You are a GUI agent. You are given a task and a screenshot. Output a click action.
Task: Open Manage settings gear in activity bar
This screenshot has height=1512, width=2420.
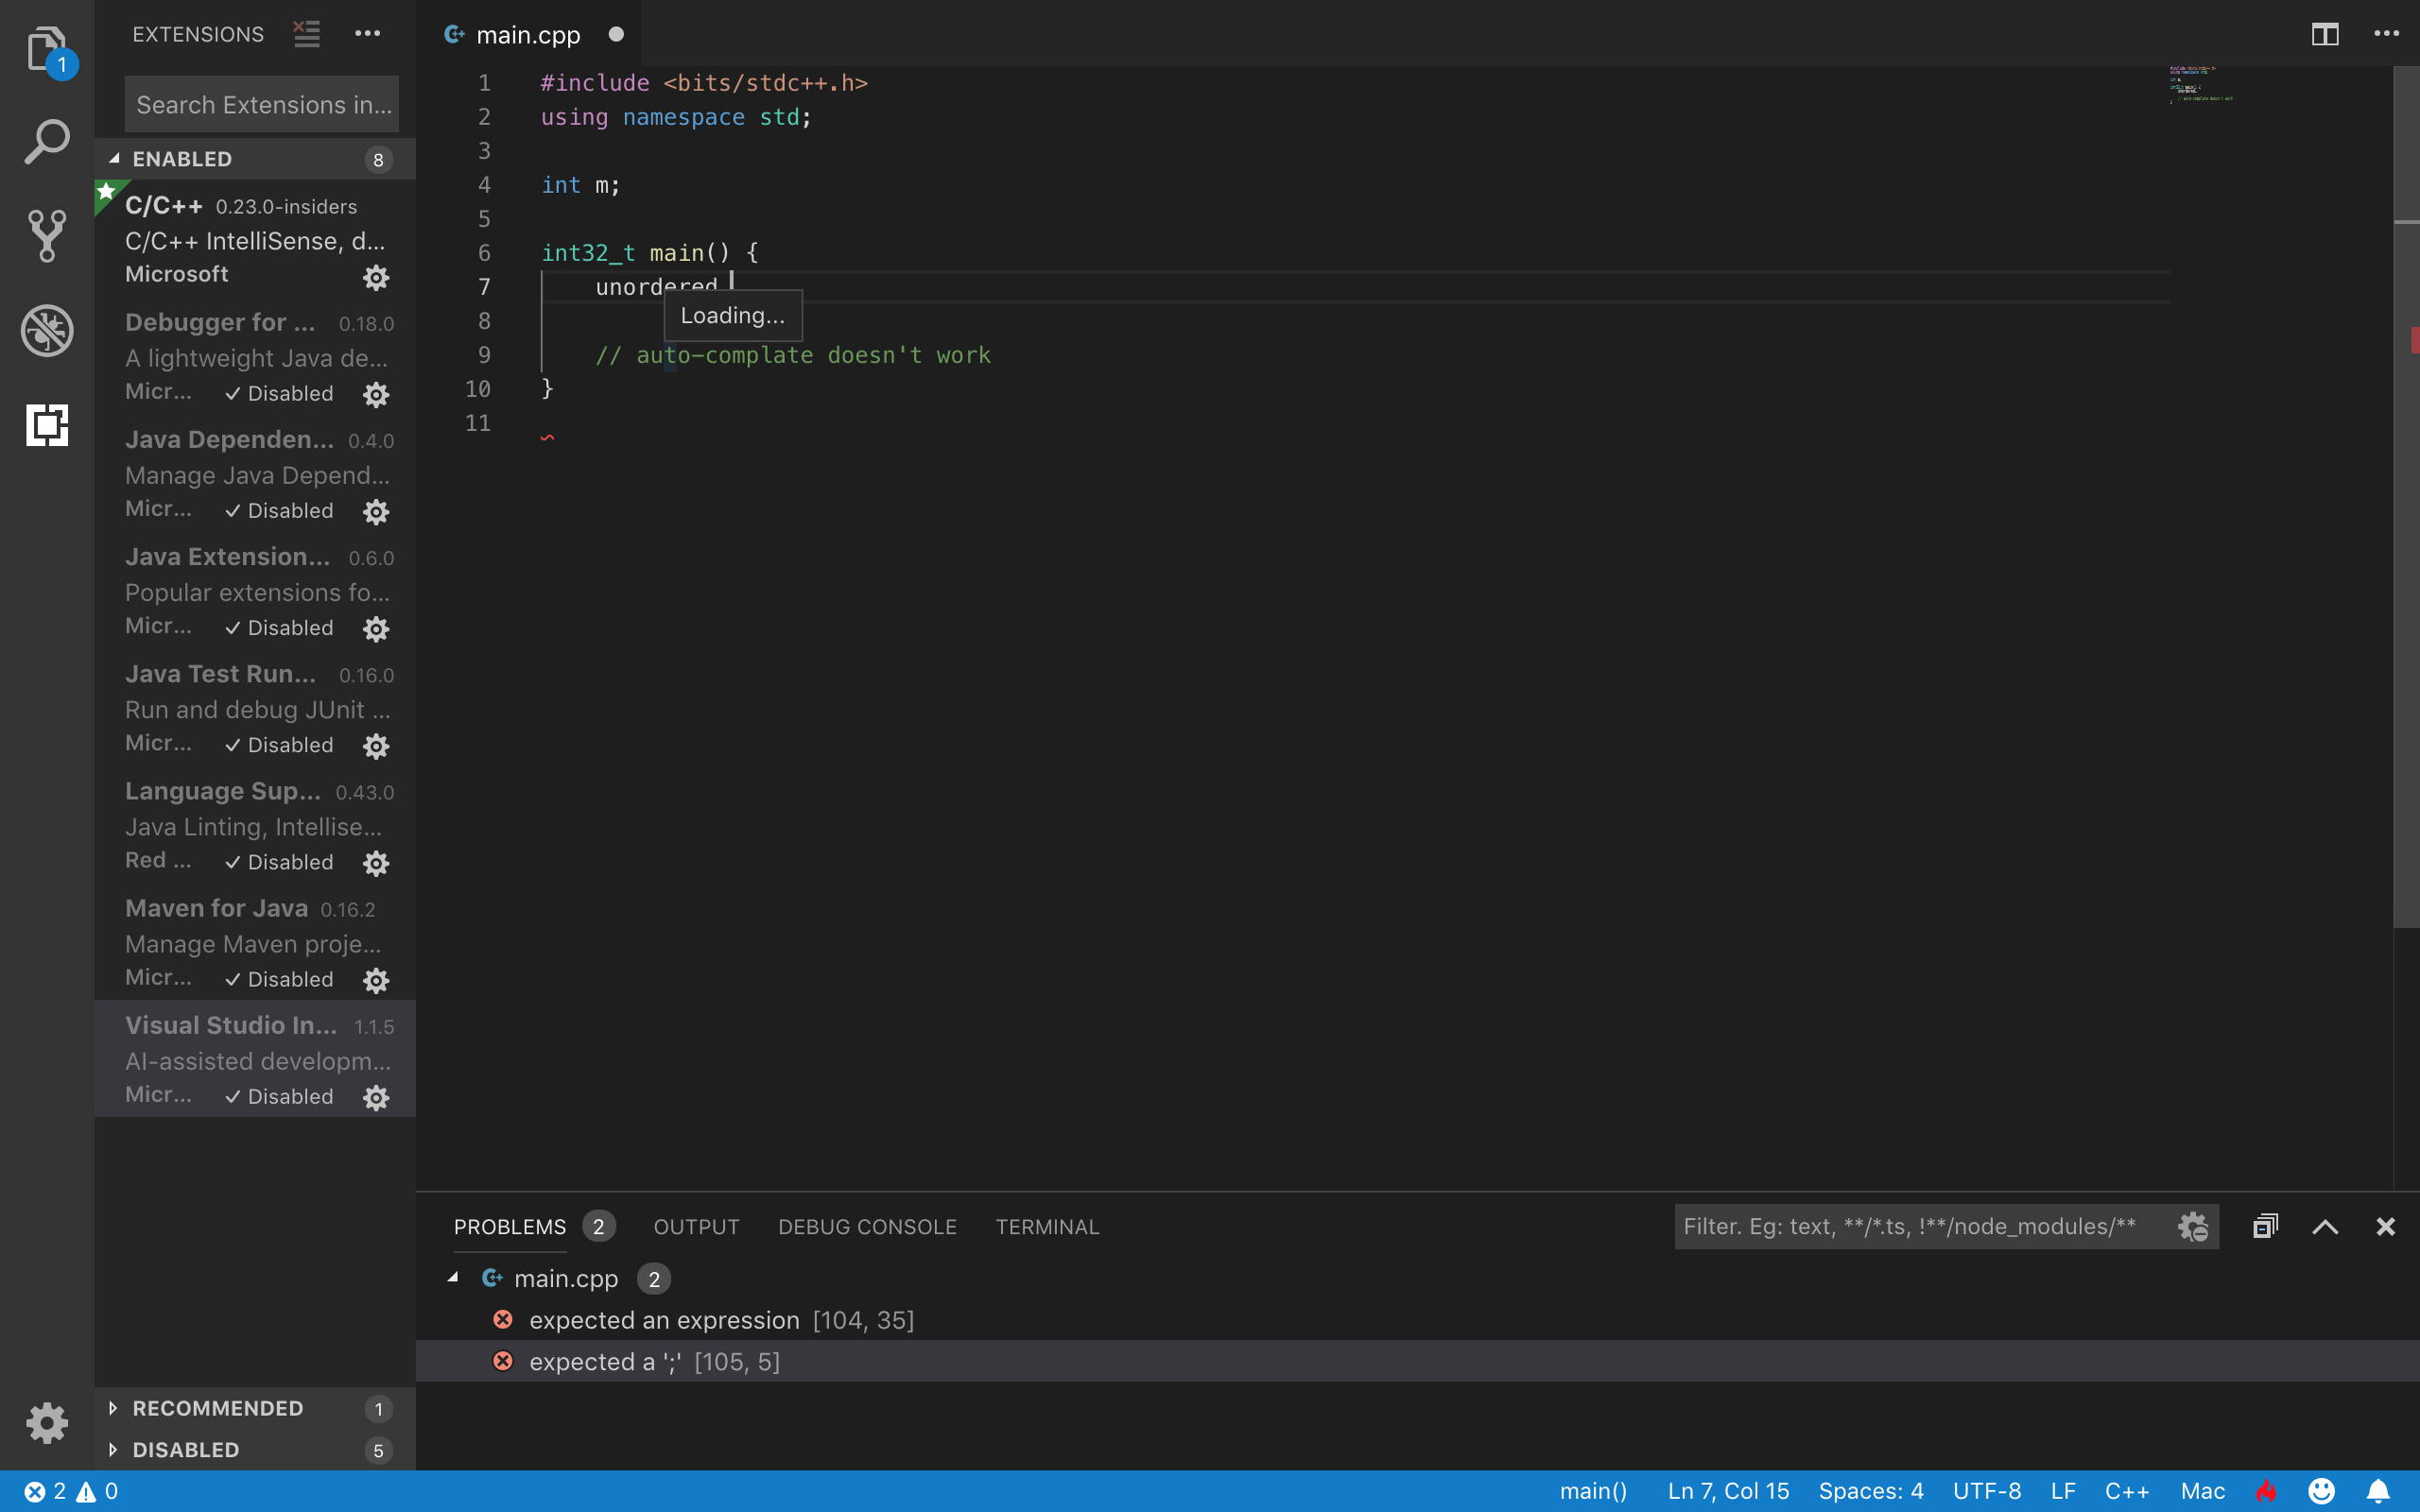[46, 1422]
